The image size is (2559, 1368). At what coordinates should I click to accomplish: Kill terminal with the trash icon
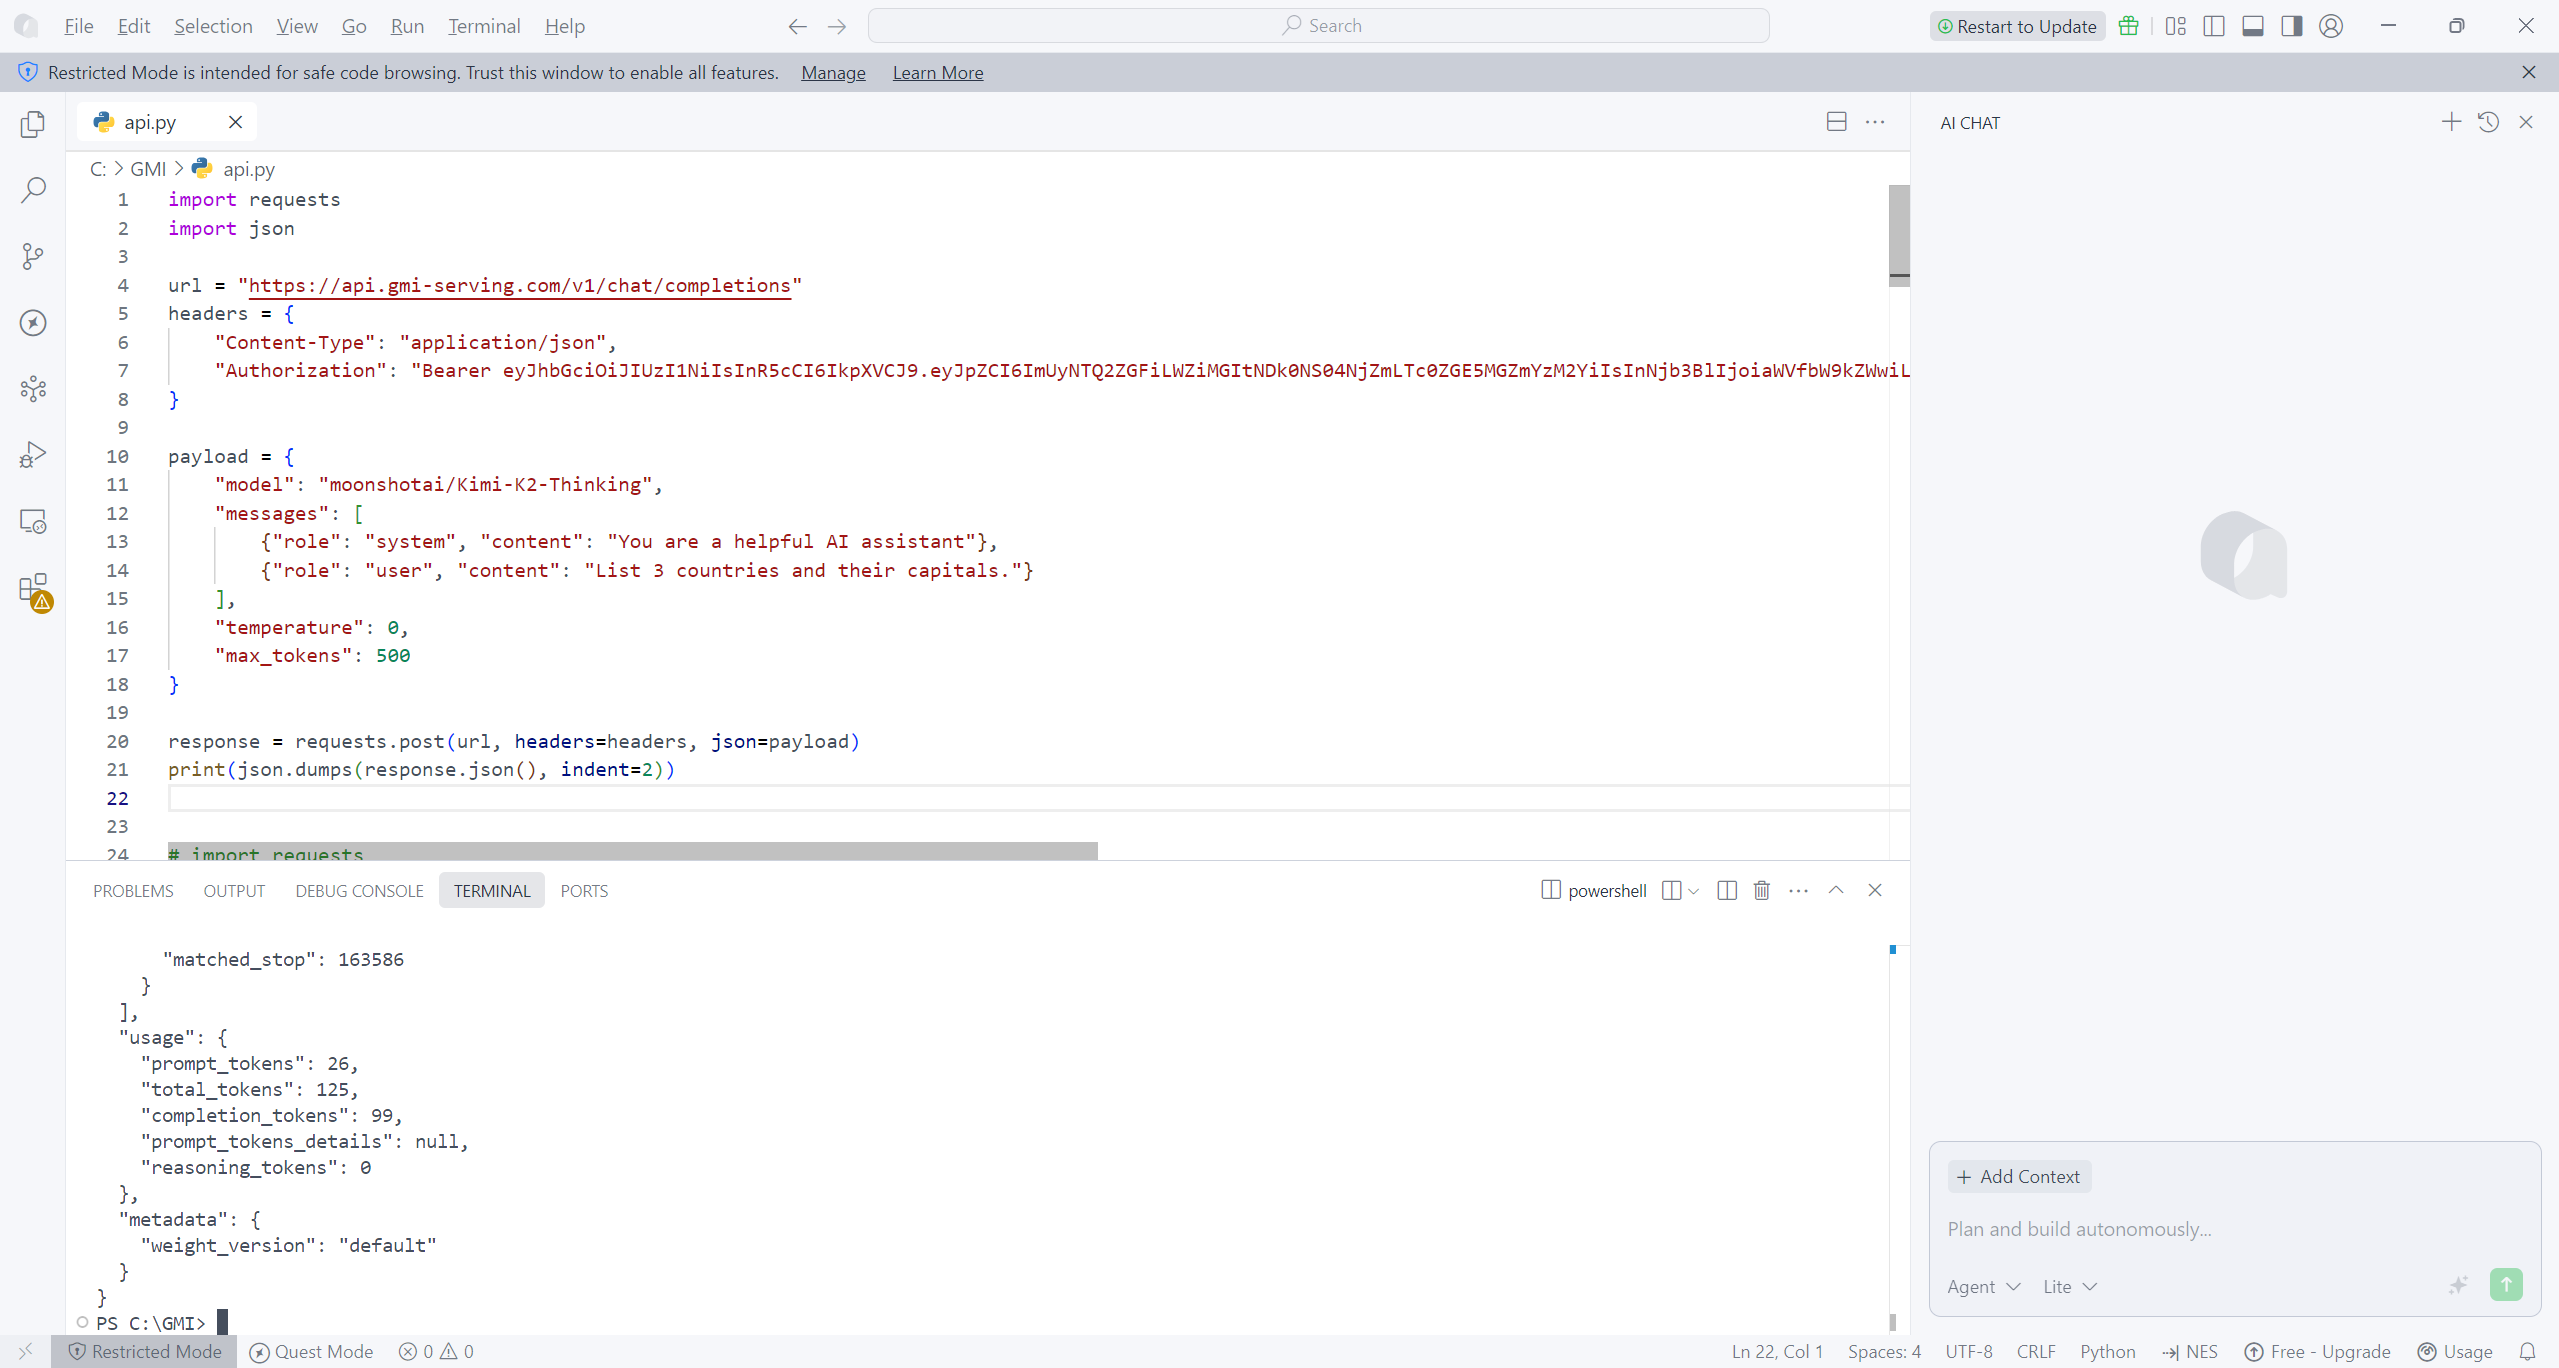tap(1761, 890)
